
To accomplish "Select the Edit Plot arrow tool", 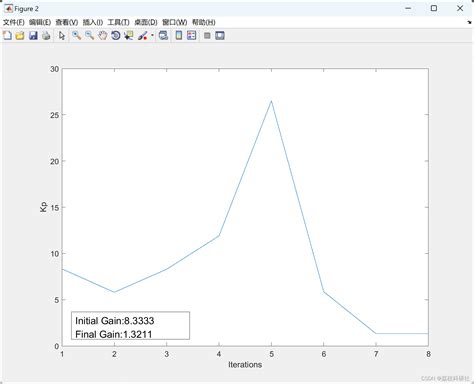I will pyautogui.click(x=62, y=35).
